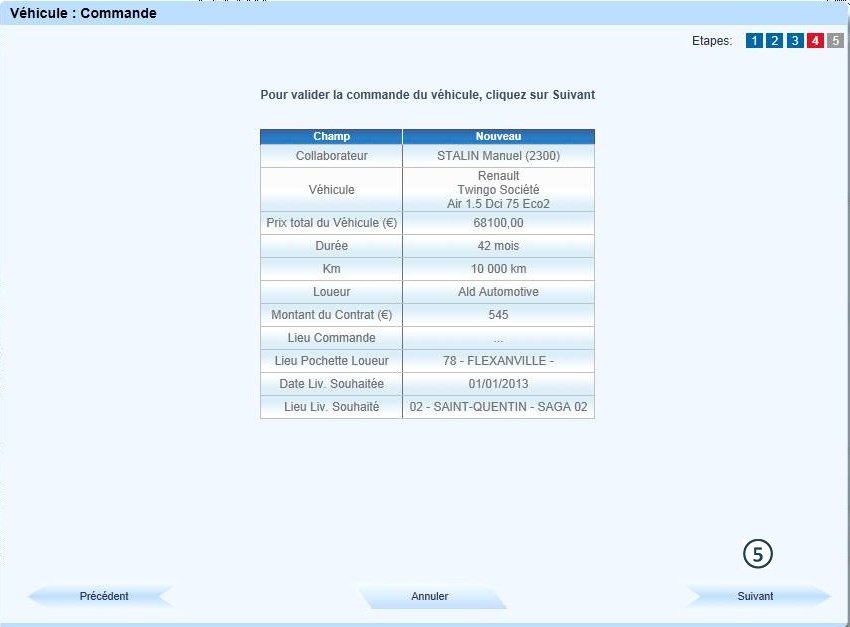Select the 68100,00 total price value
This screenshot has height=627, width=850.
[498, 223]
